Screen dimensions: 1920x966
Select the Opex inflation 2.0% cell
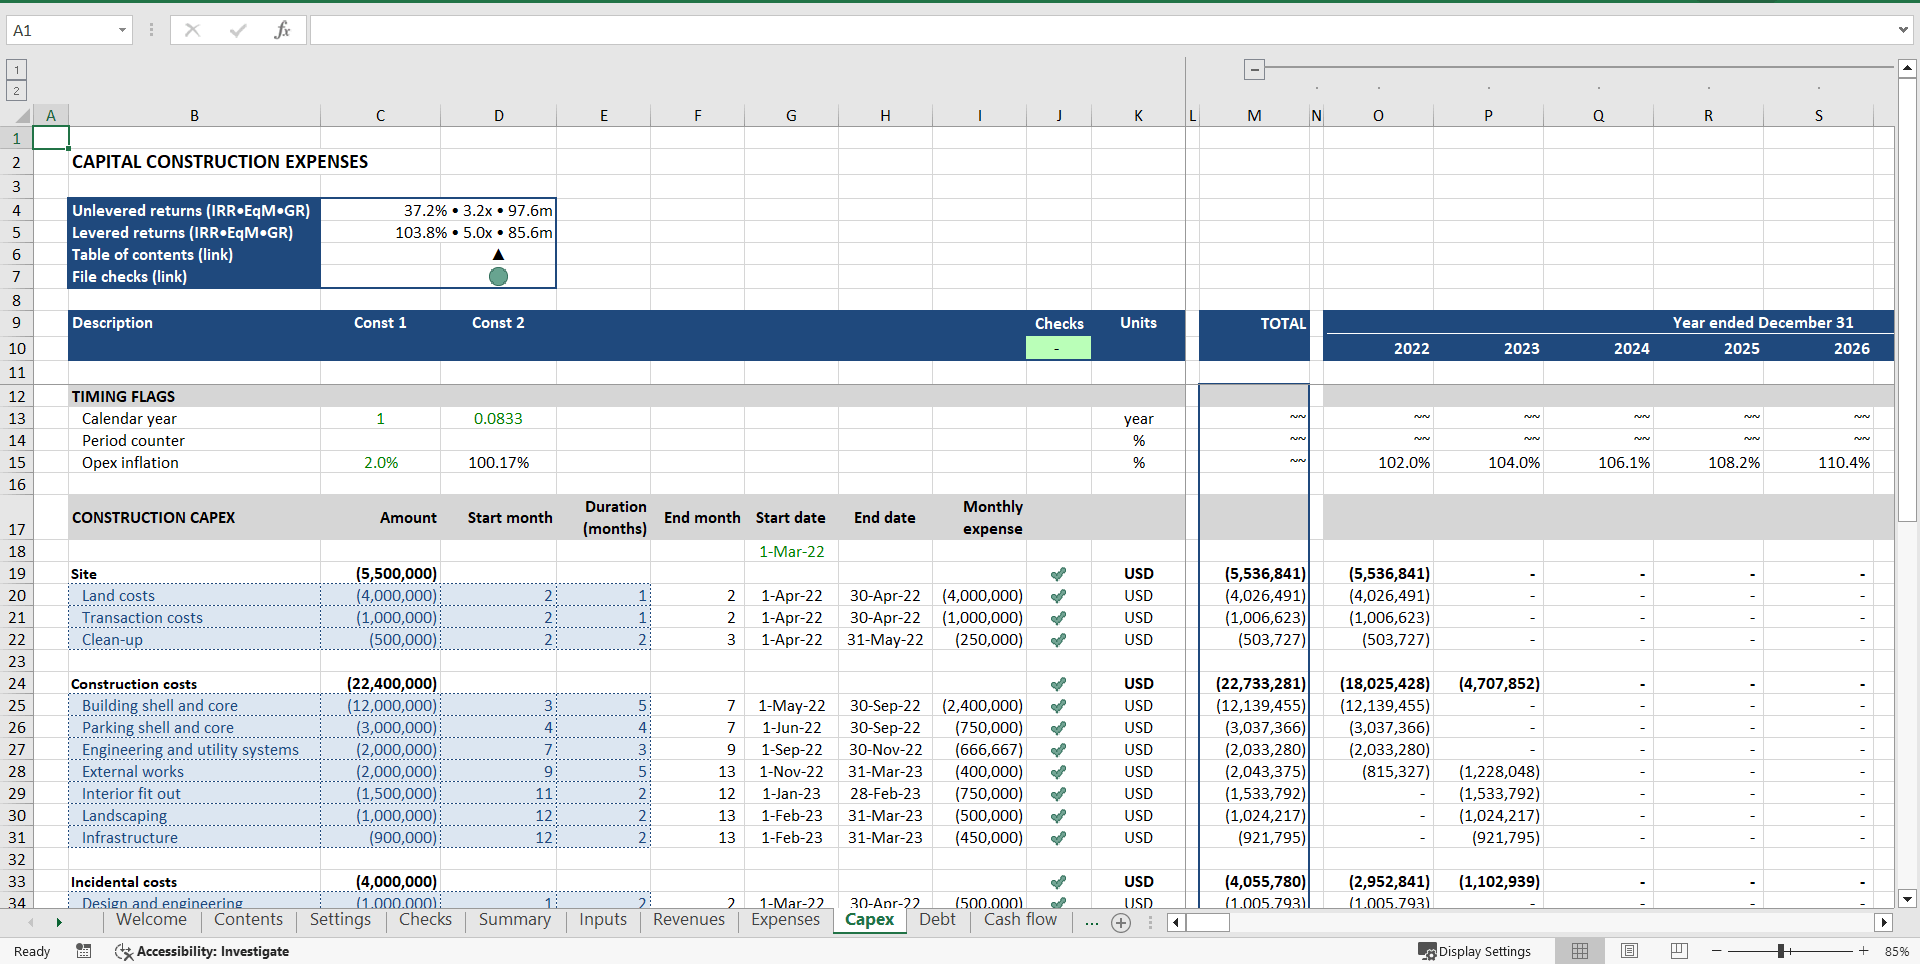tap(380, 463)
